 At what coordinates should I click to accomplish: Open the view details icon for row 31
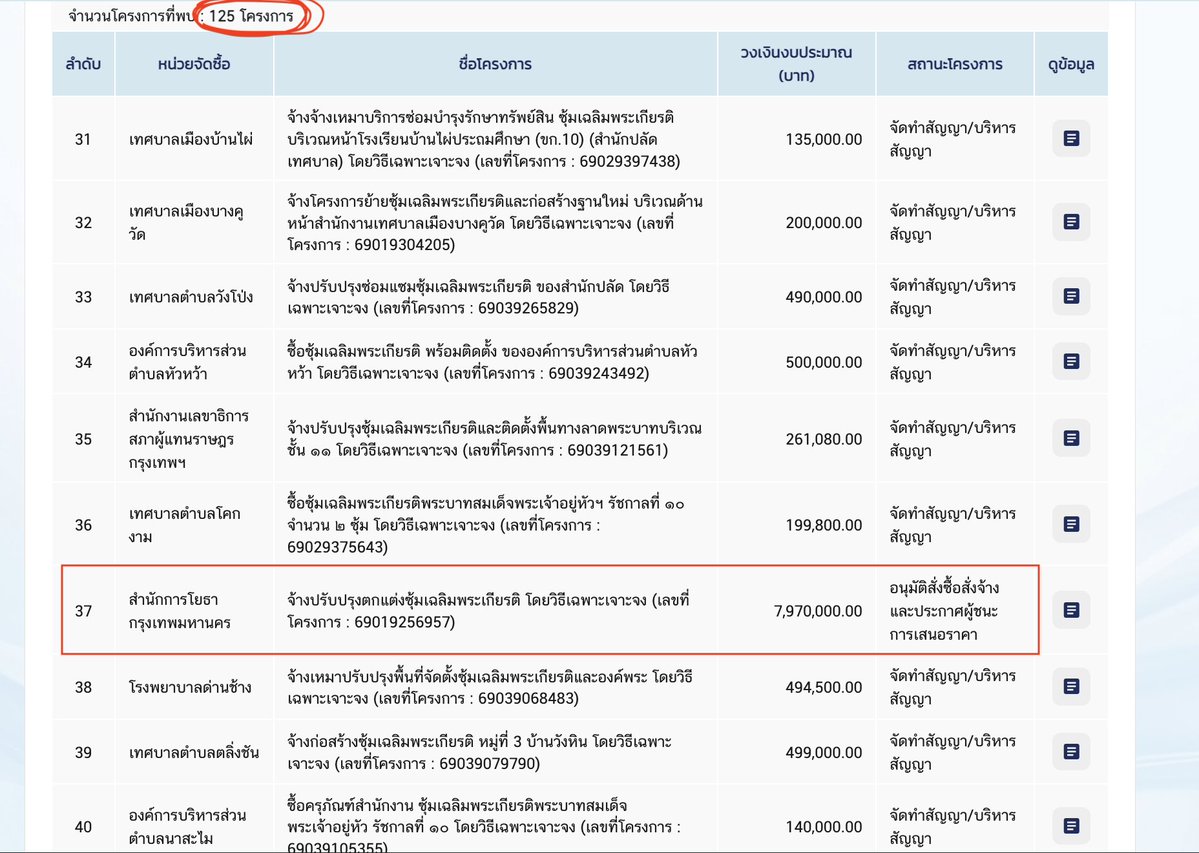[1071, 139]
